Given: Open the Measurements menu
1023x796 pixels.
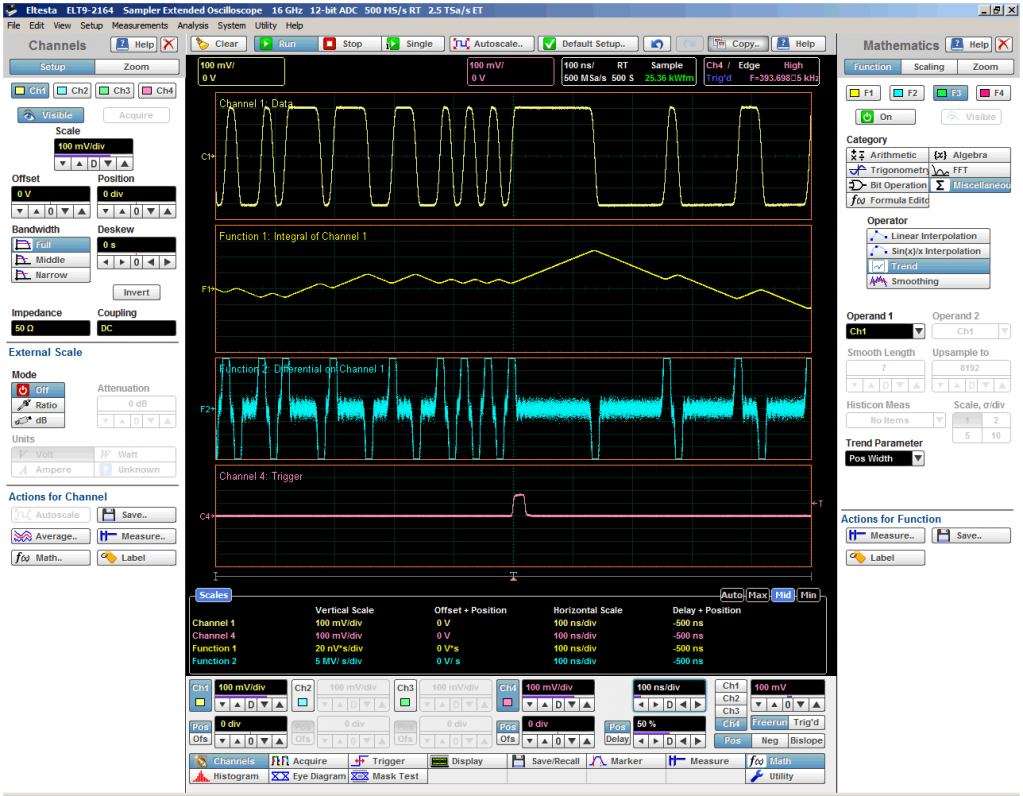Looking at the screenshot, I should tap(140, 25).
